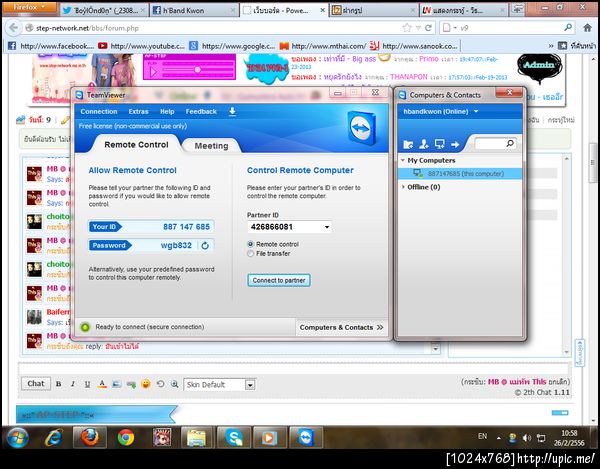Viewport: 600px width, 469px height.
Task: Click the Add contact person icon
Action: (x=424, y=144)
